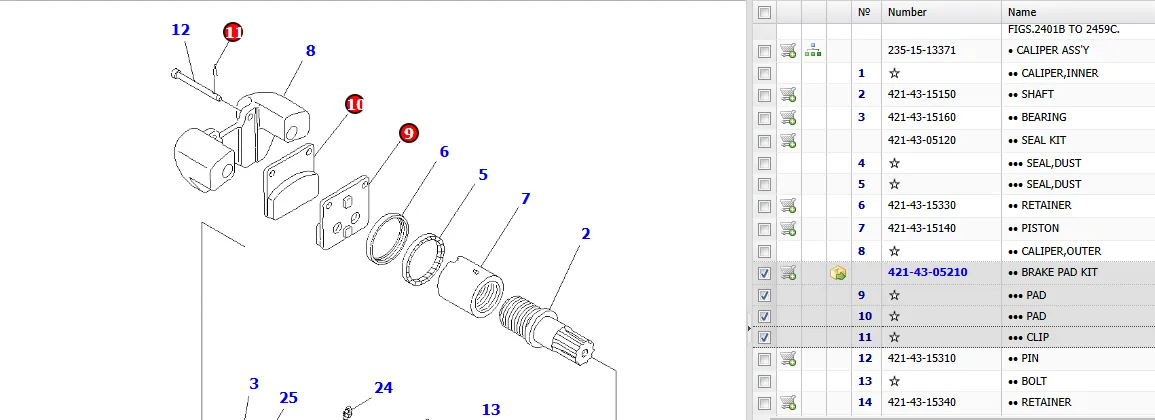Uncheck the BRAKE PAD KIT checkbox
Screen dimensions: 1155x420
[764, 273]
